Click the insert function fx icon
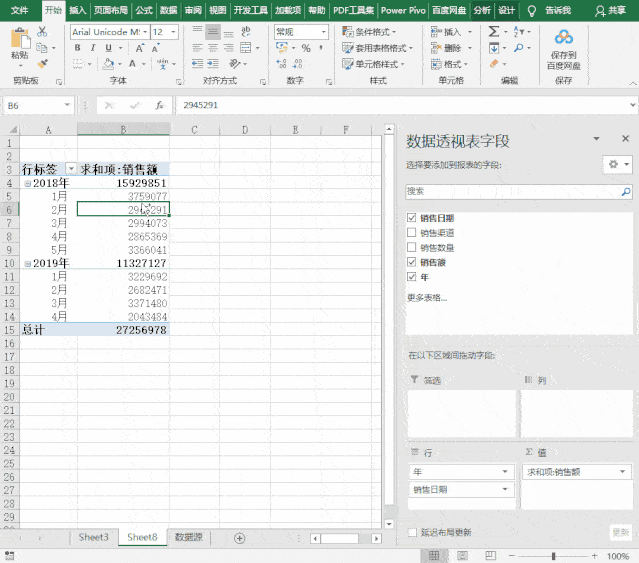The image size is (639, 563). (x=159, y=105)
